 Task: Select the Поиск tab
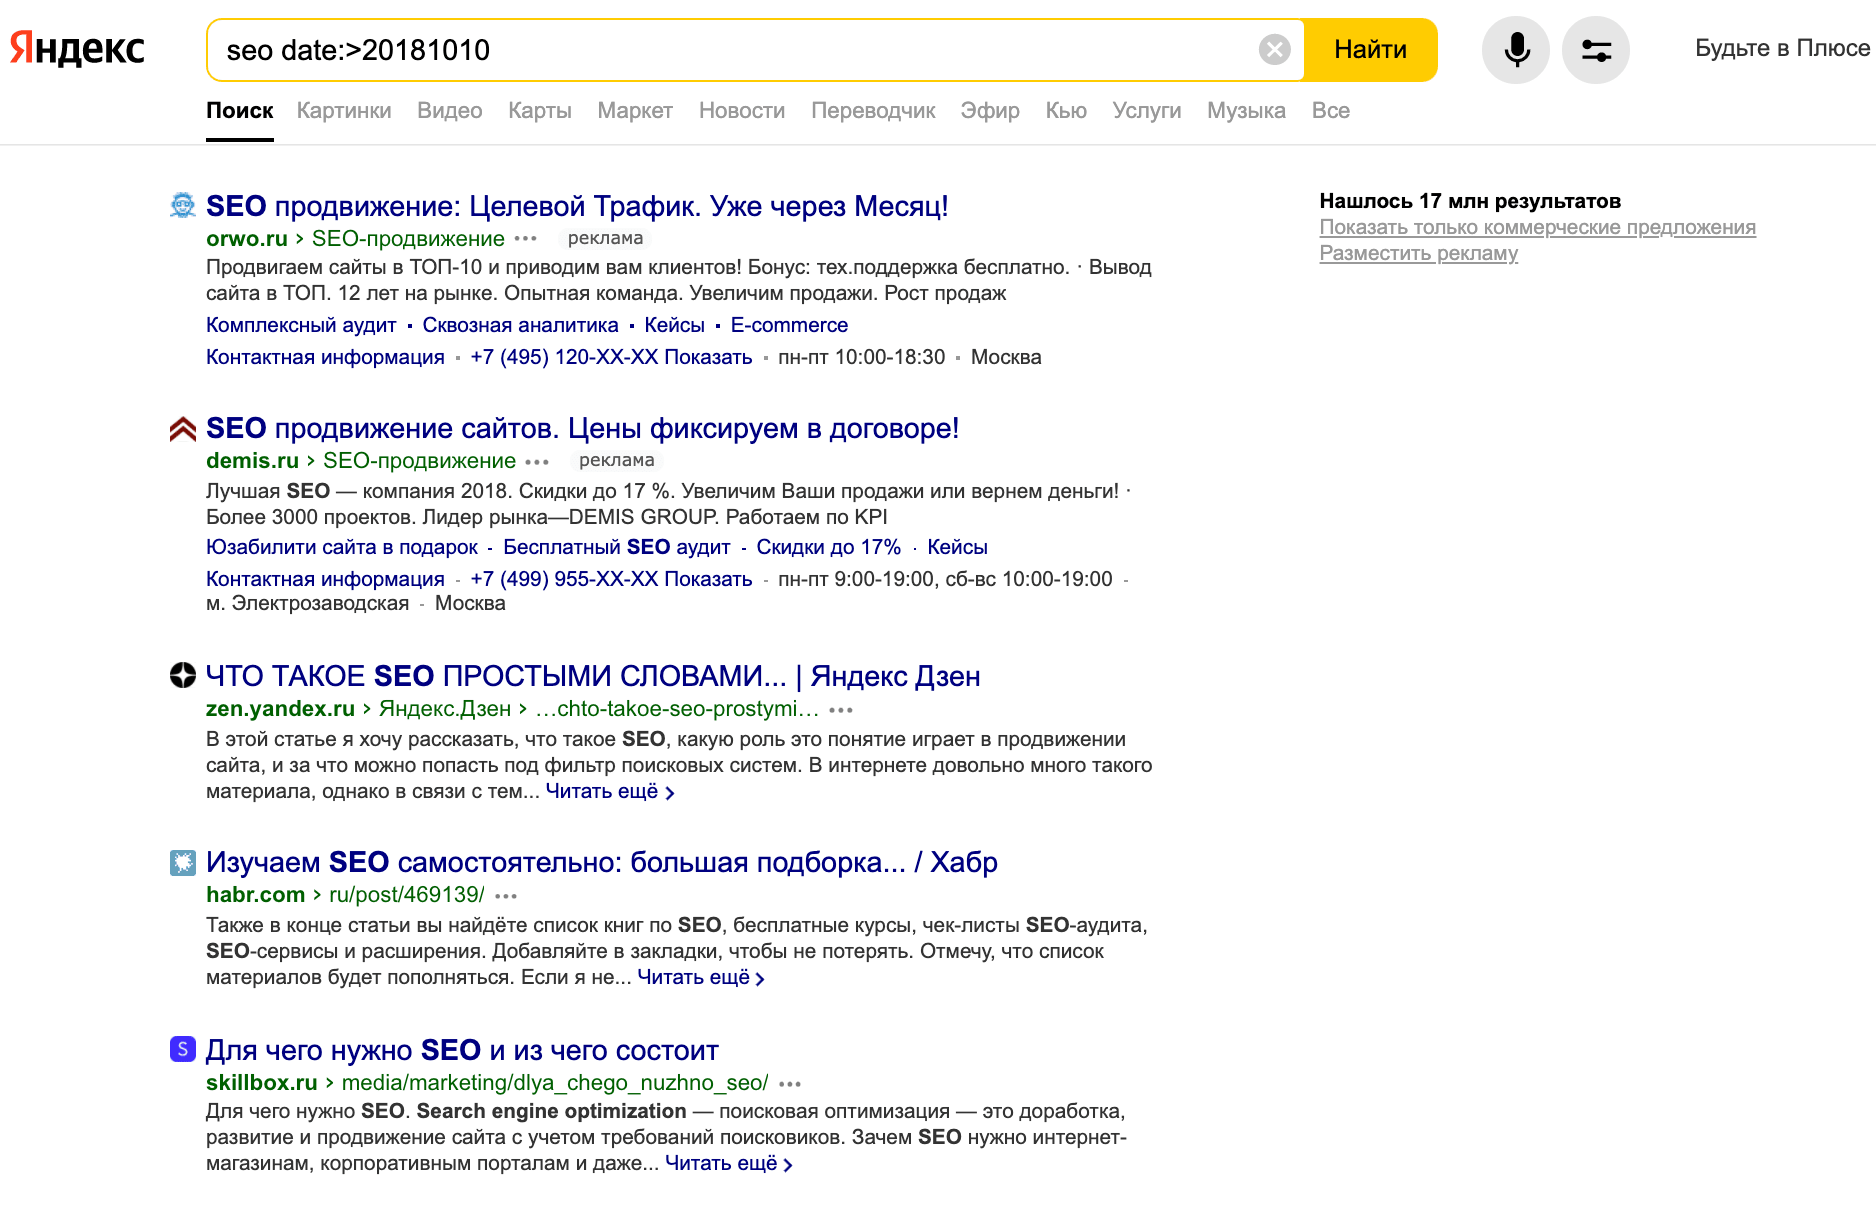tap(240, 111)
